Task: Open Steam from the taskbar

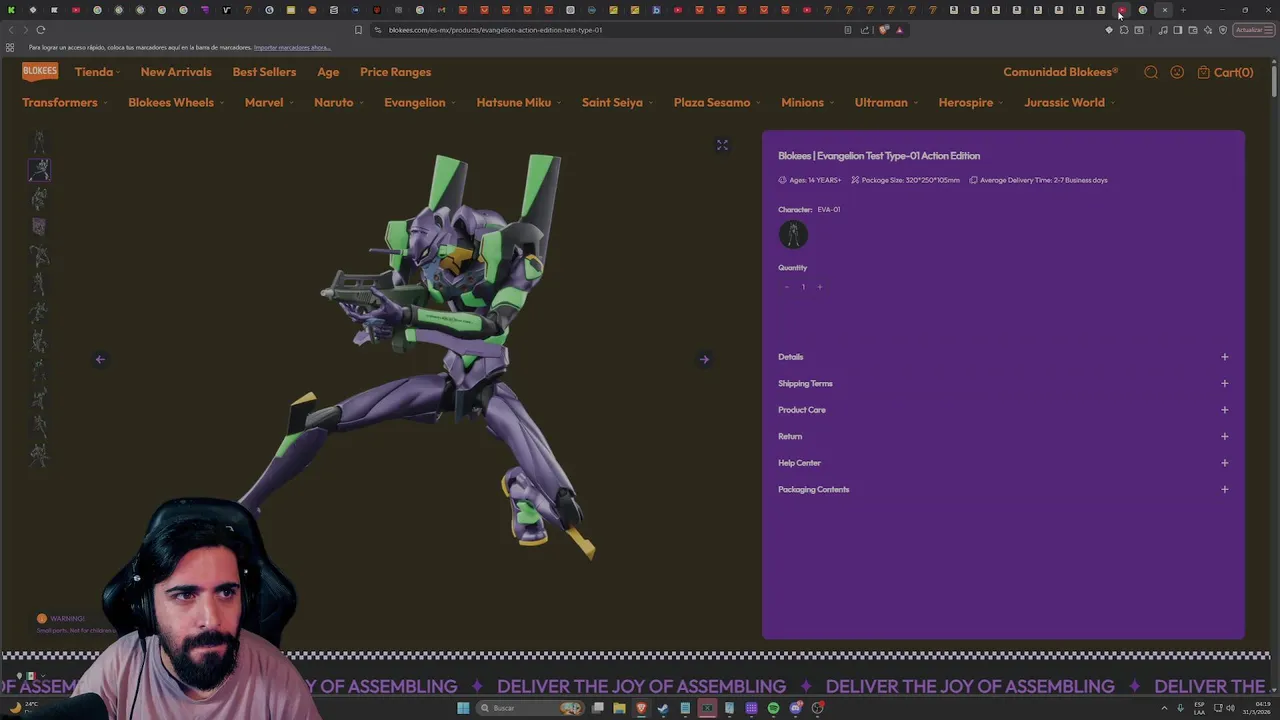Action: coord(663,708)
